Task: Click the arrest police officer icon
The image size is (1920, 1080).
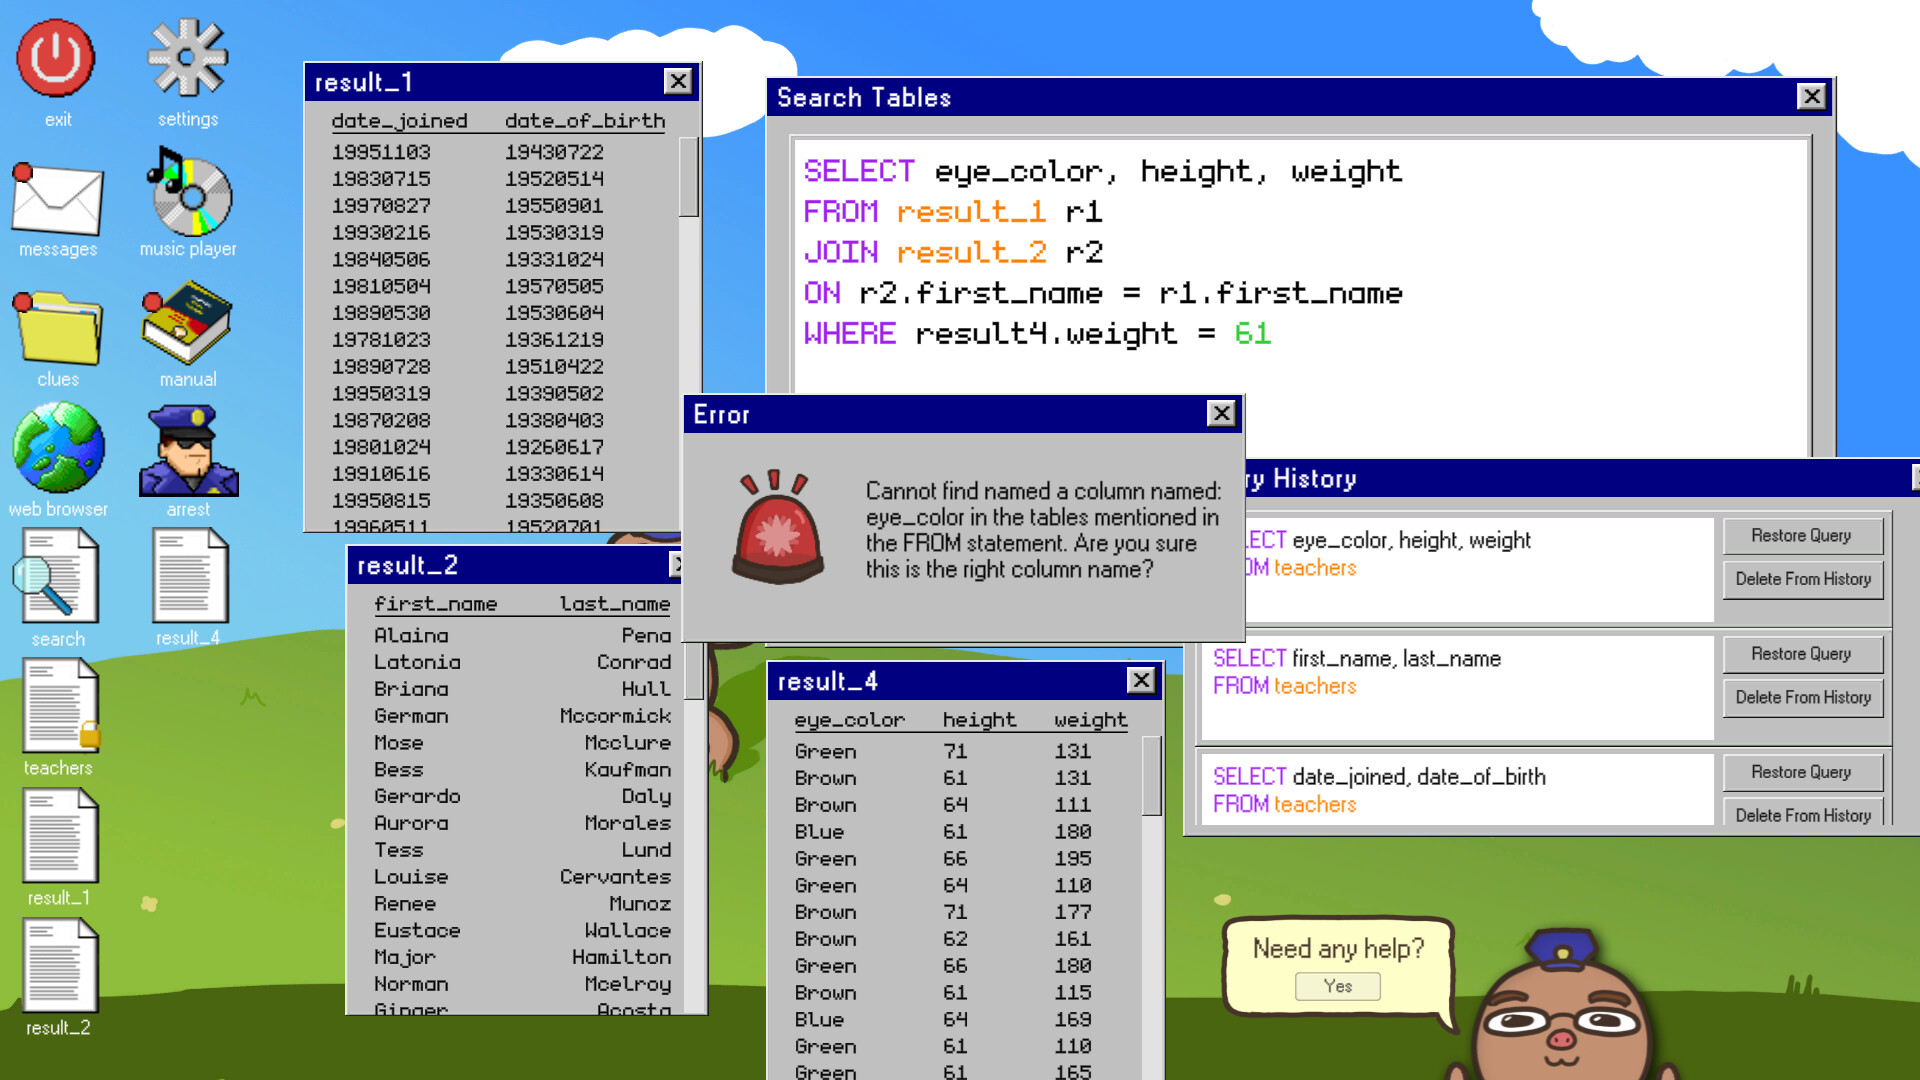Action: [188, 452]
